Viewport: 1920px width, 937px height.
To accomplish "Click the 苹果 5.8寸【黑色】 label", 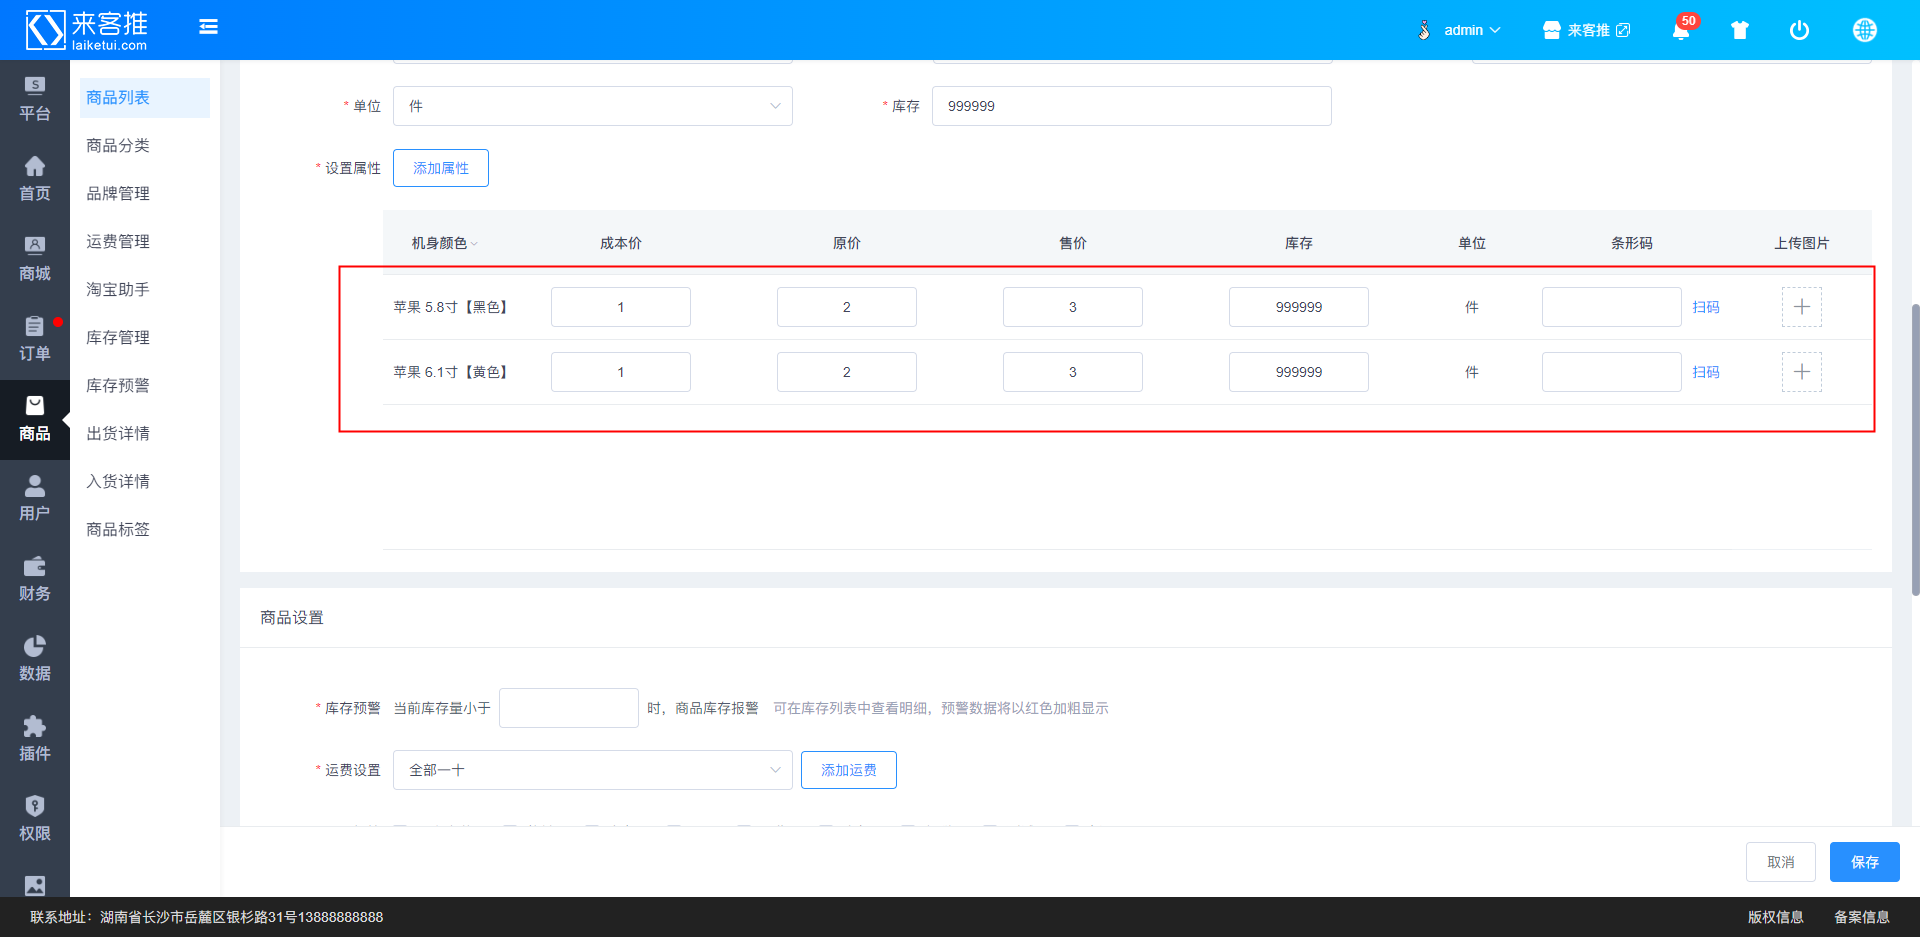I will point(453,307).
